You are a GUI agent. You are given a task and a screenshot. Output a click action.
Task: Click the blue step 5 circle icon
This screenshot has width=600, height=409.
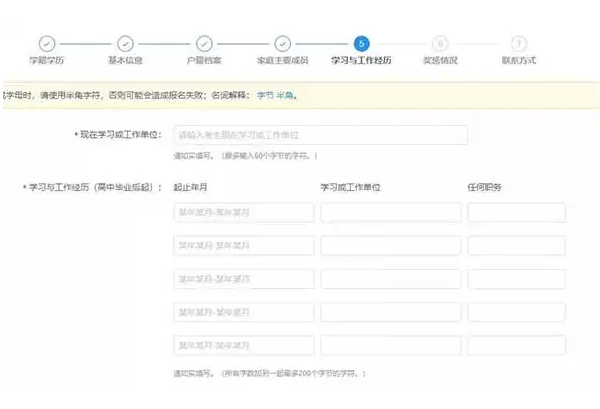click(362, 44)
